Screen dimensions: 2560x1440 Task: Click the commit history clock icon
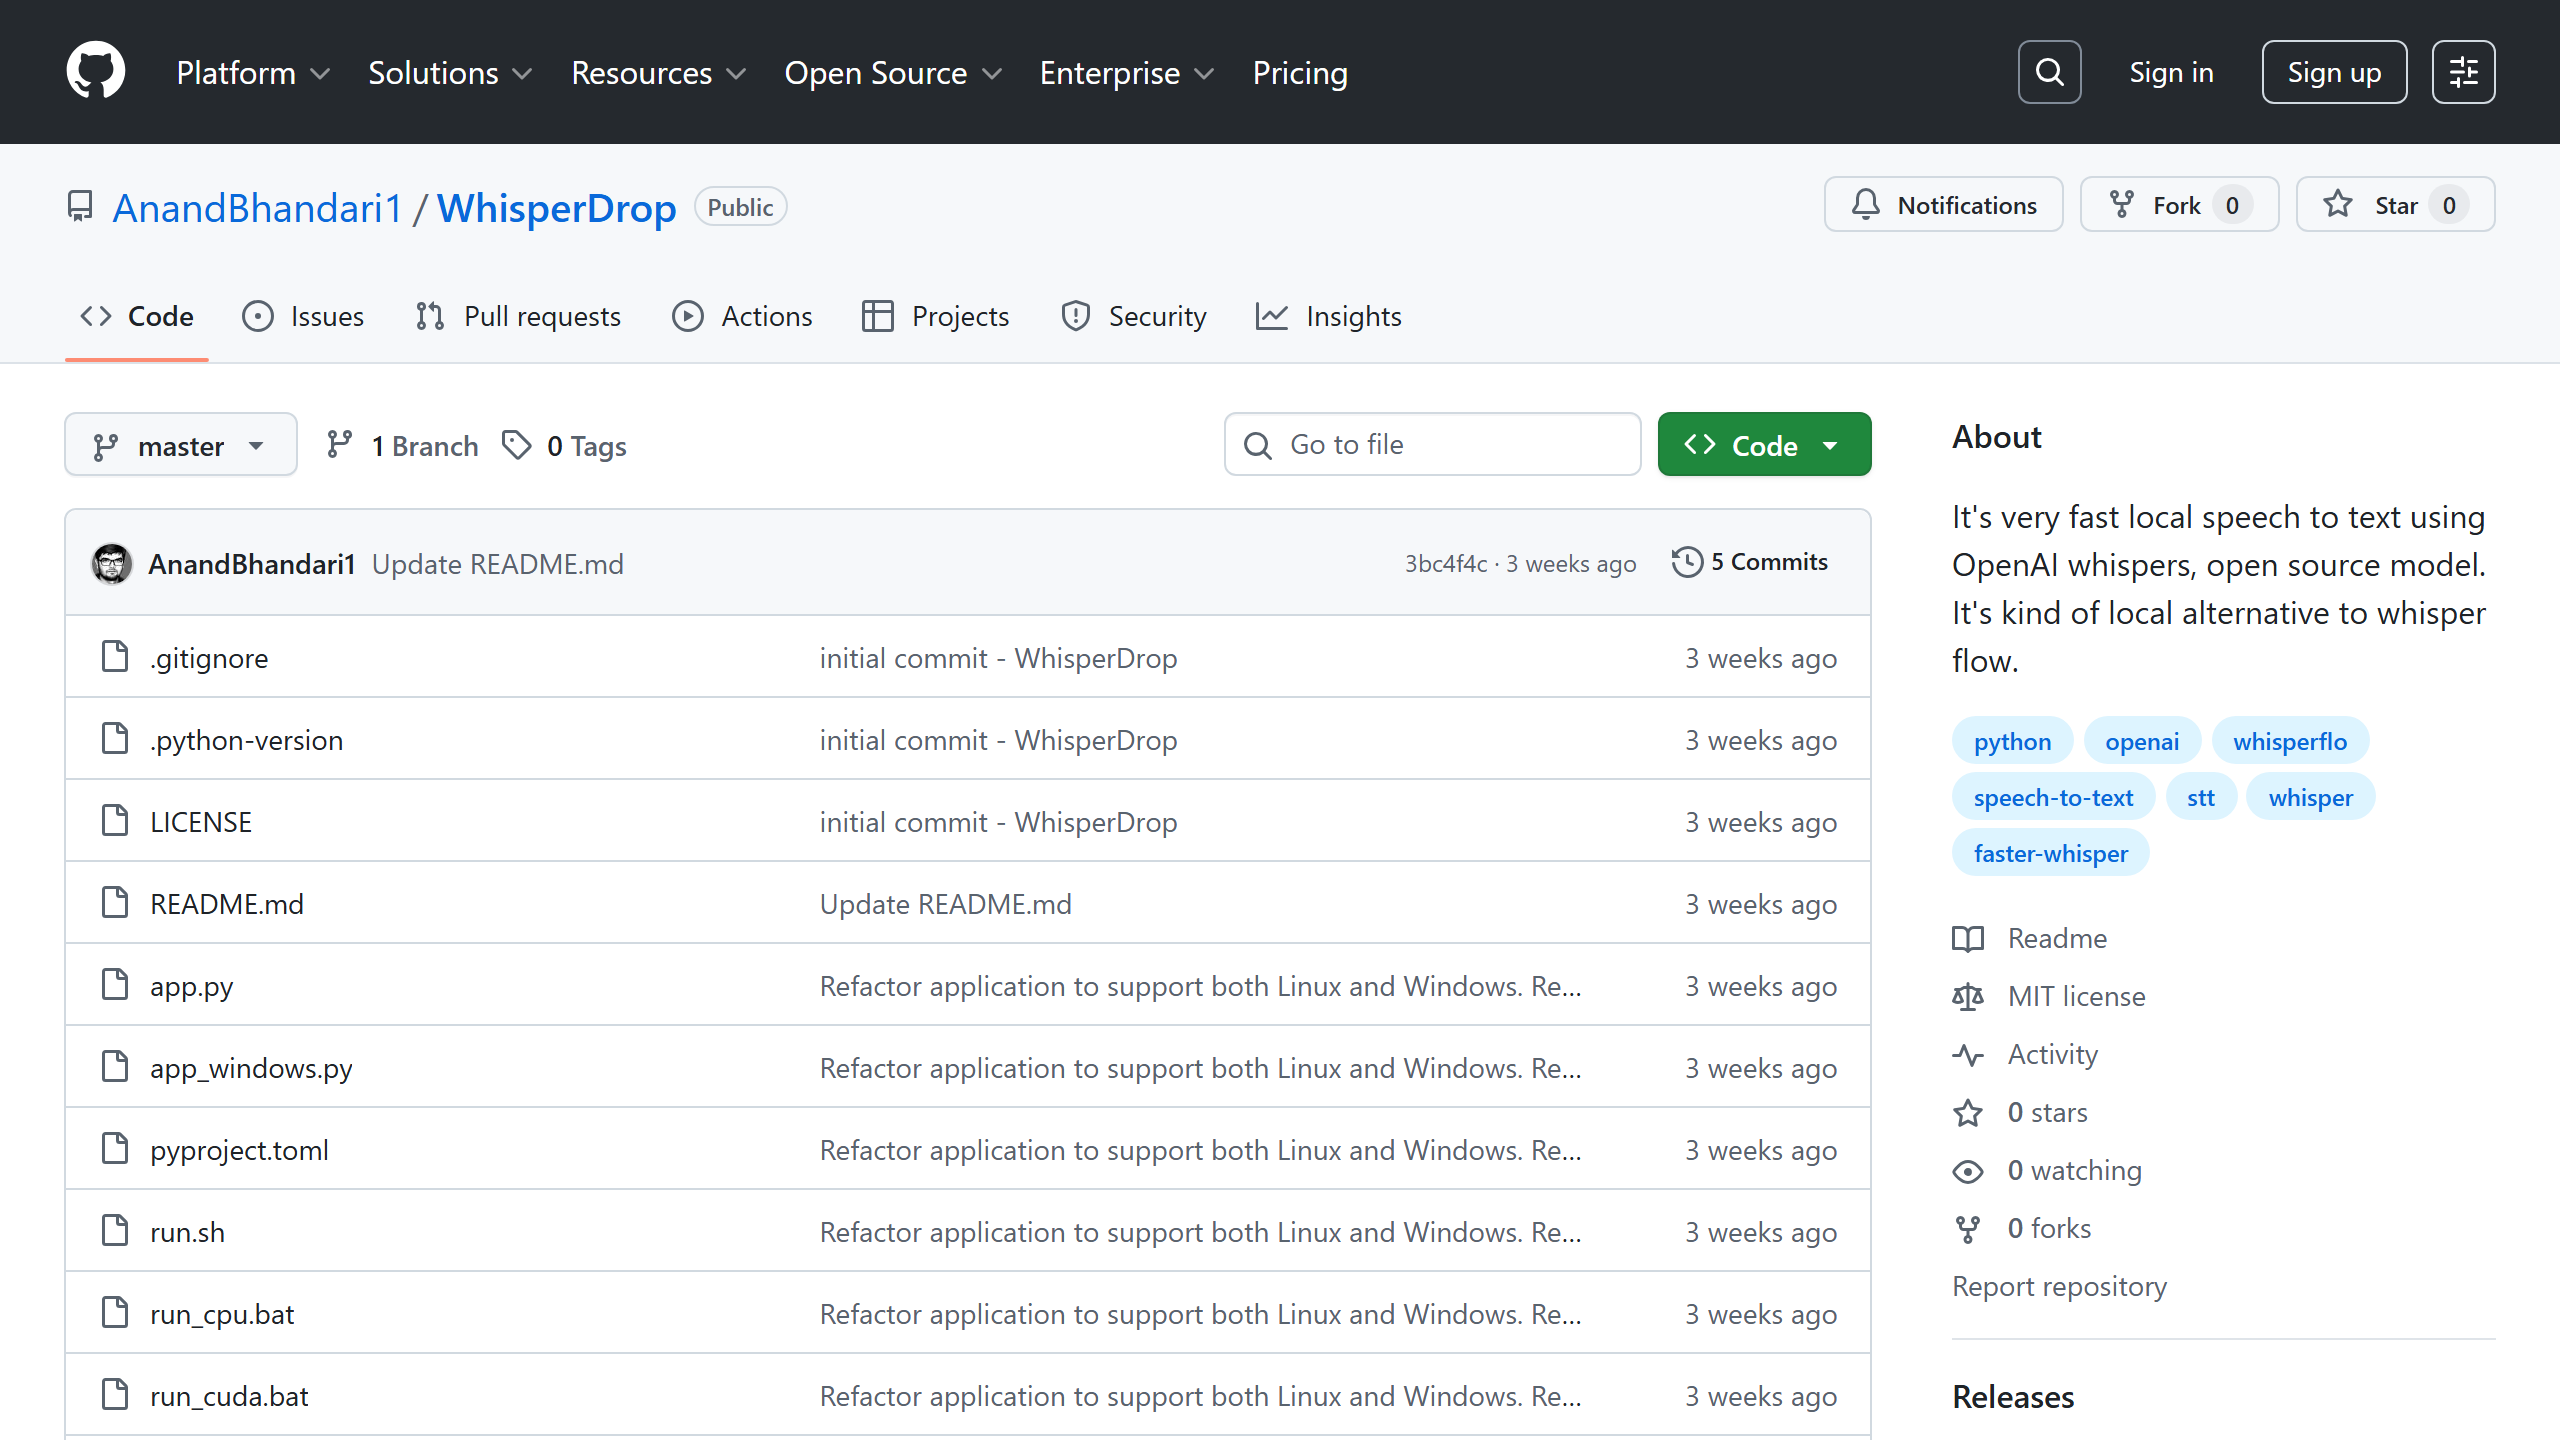1687,562
